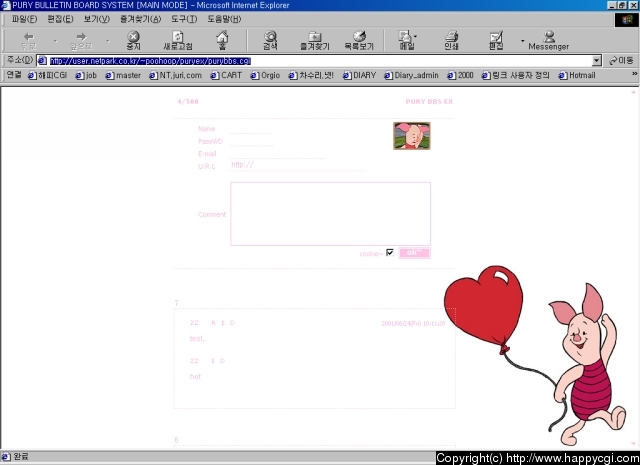The width and height of the screenshot is (640, 465).
Task: Open the 즐겨찾기(A) menu
Action: (140, 19)
